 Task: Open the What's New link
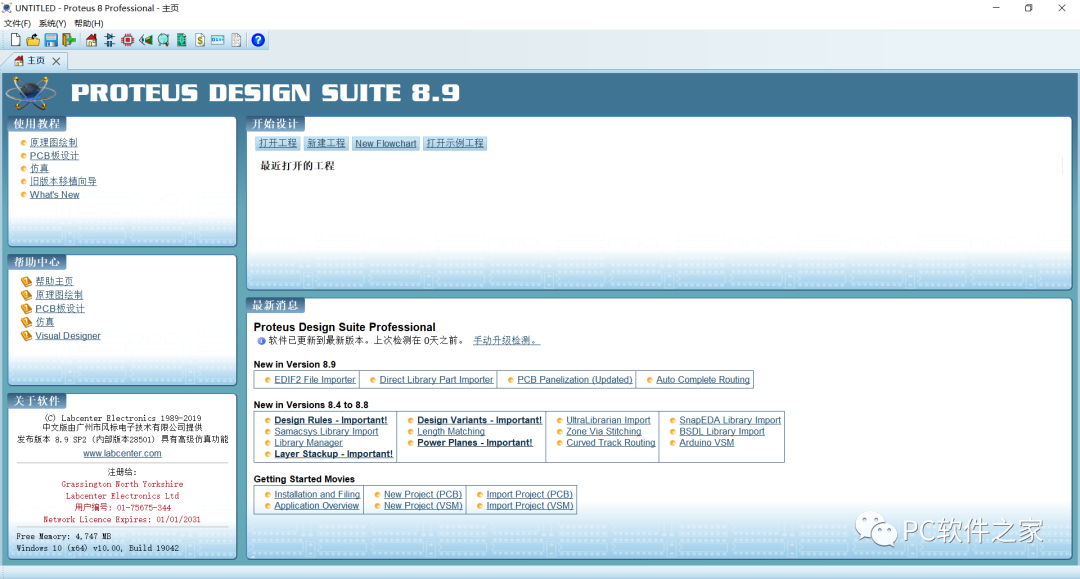tap(54, 195)
